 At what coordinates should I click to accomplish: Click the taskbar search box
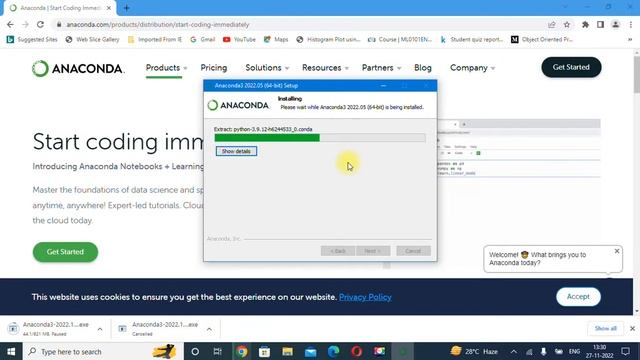102,351
